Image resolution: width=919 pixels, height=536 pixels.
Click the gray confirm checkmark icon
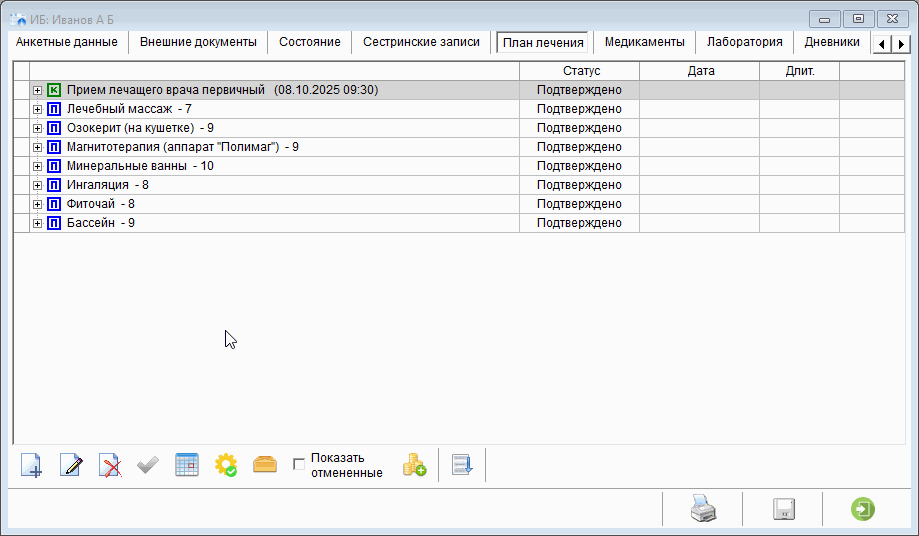(148, 466)
